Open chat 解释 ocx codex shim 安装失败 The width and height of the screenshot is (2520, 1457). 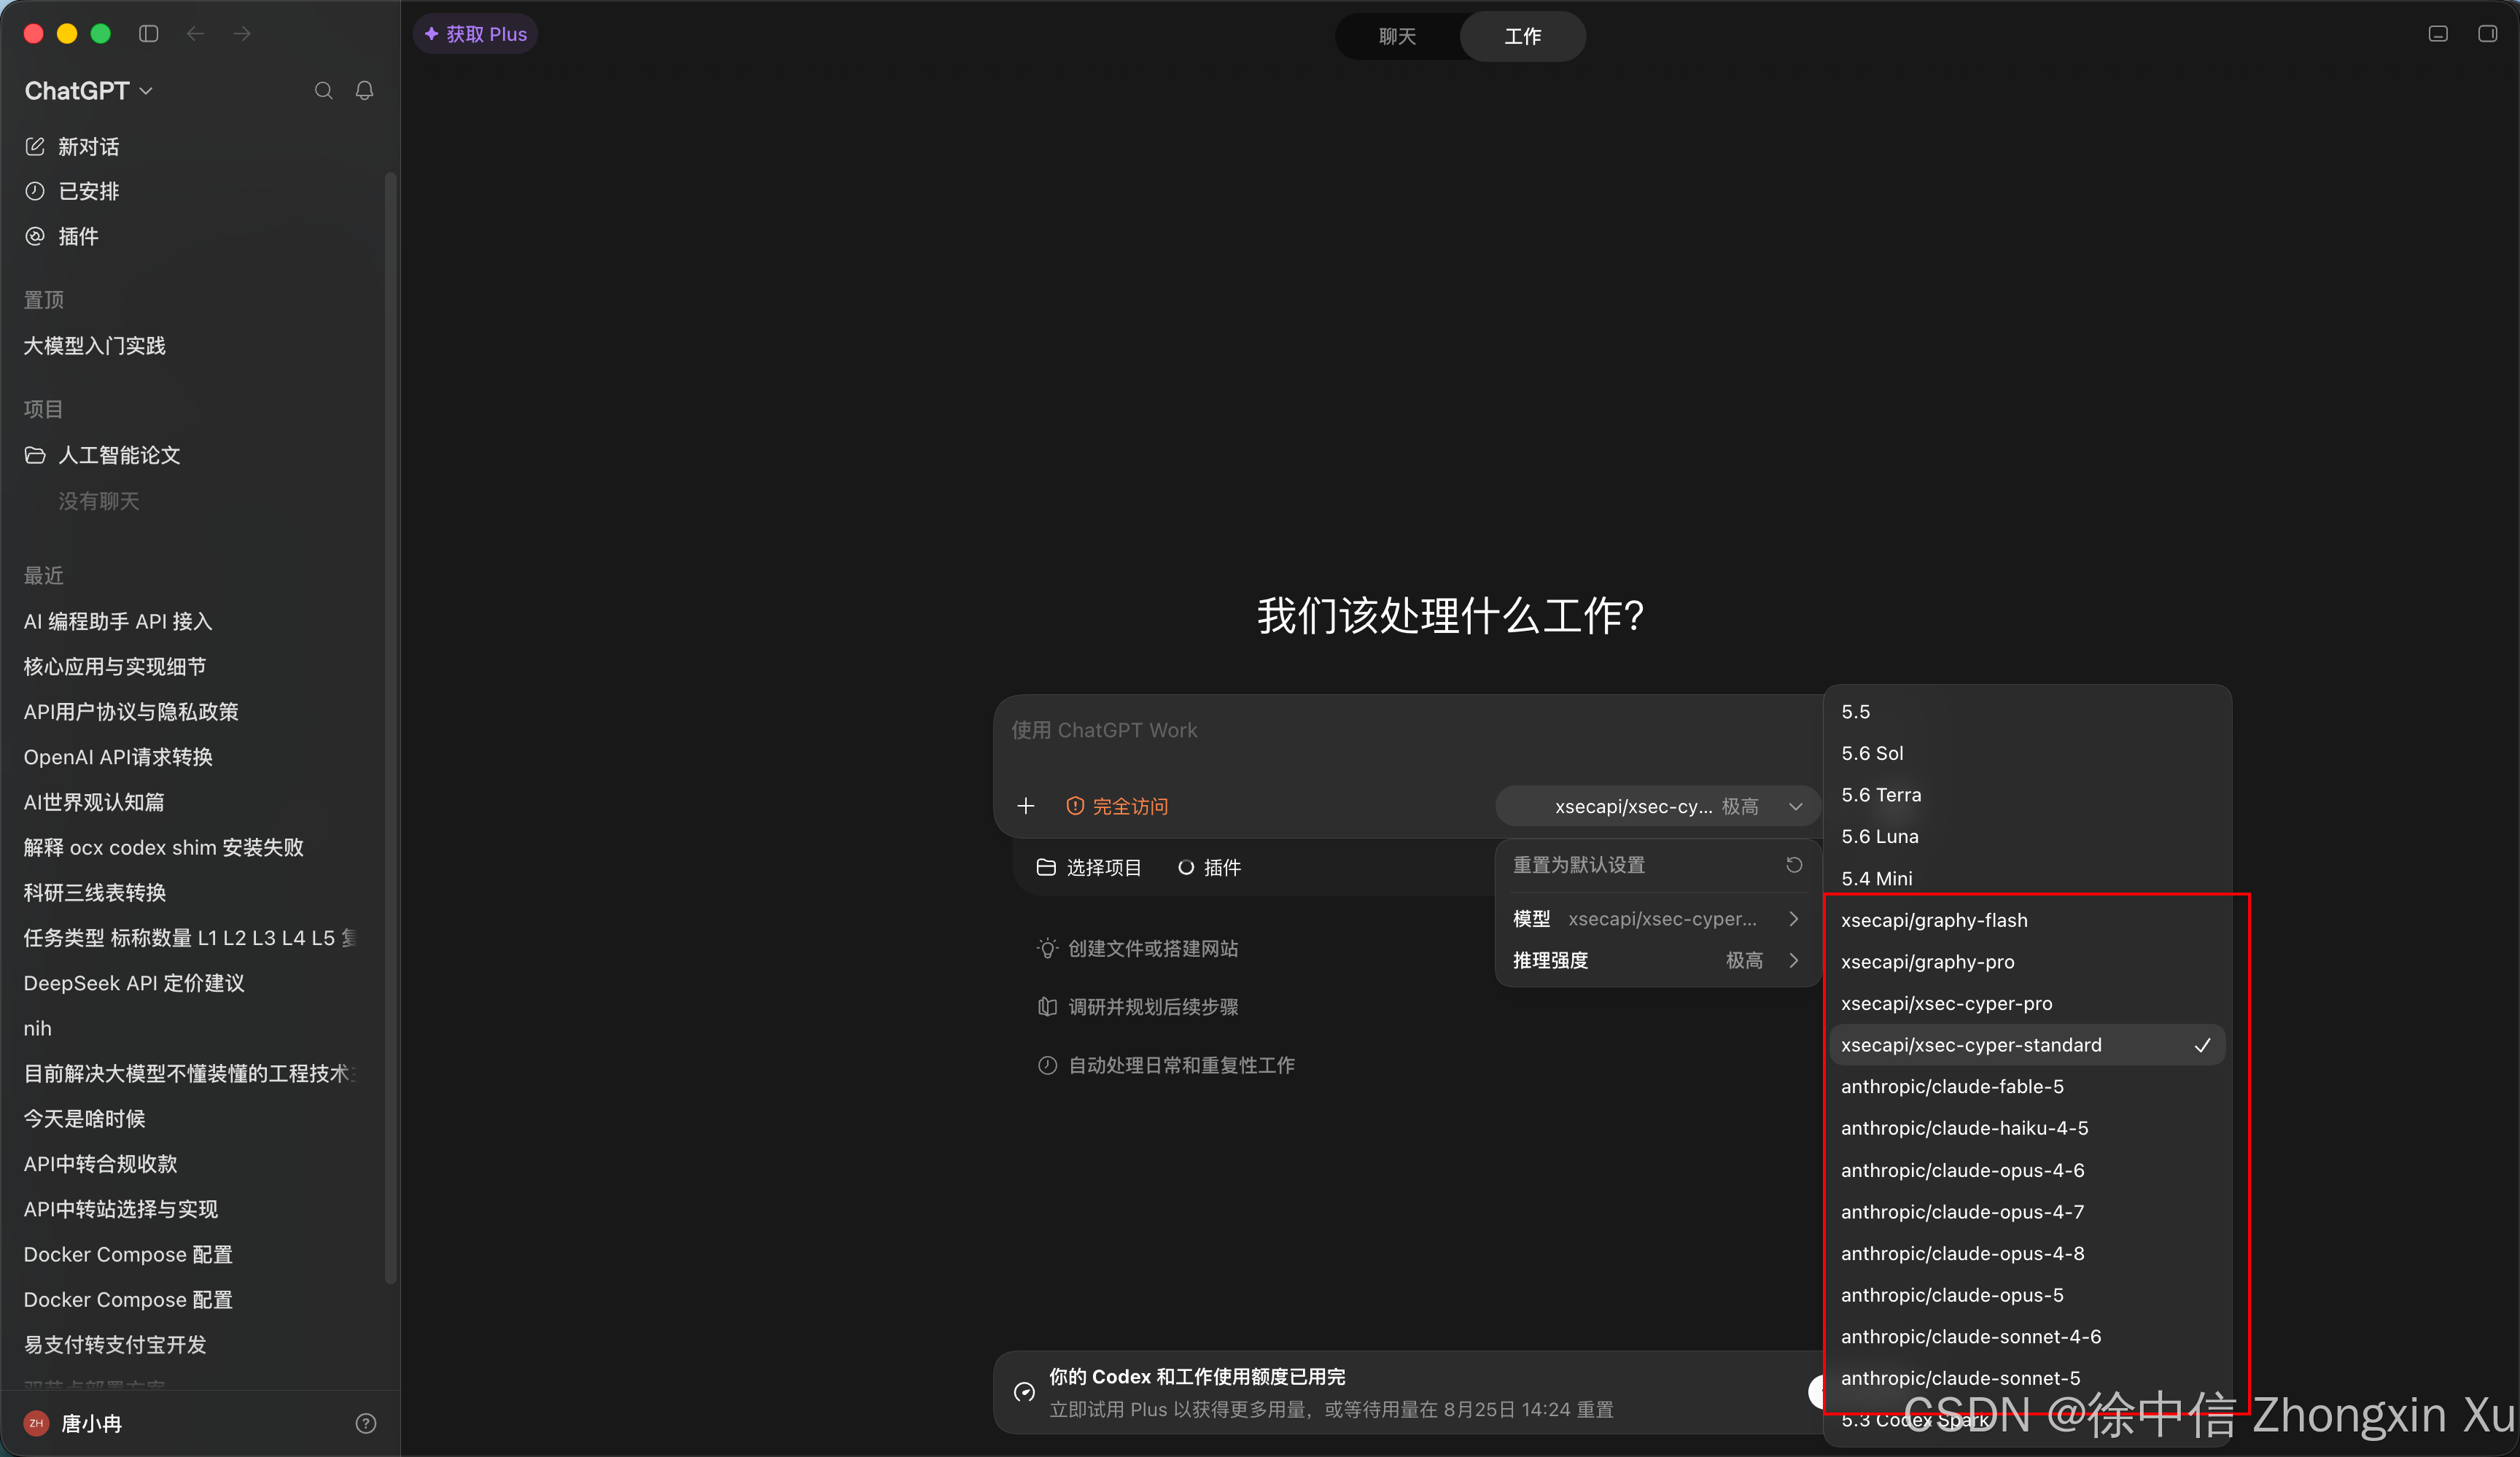pyautogui.click(x=164, y=848)
